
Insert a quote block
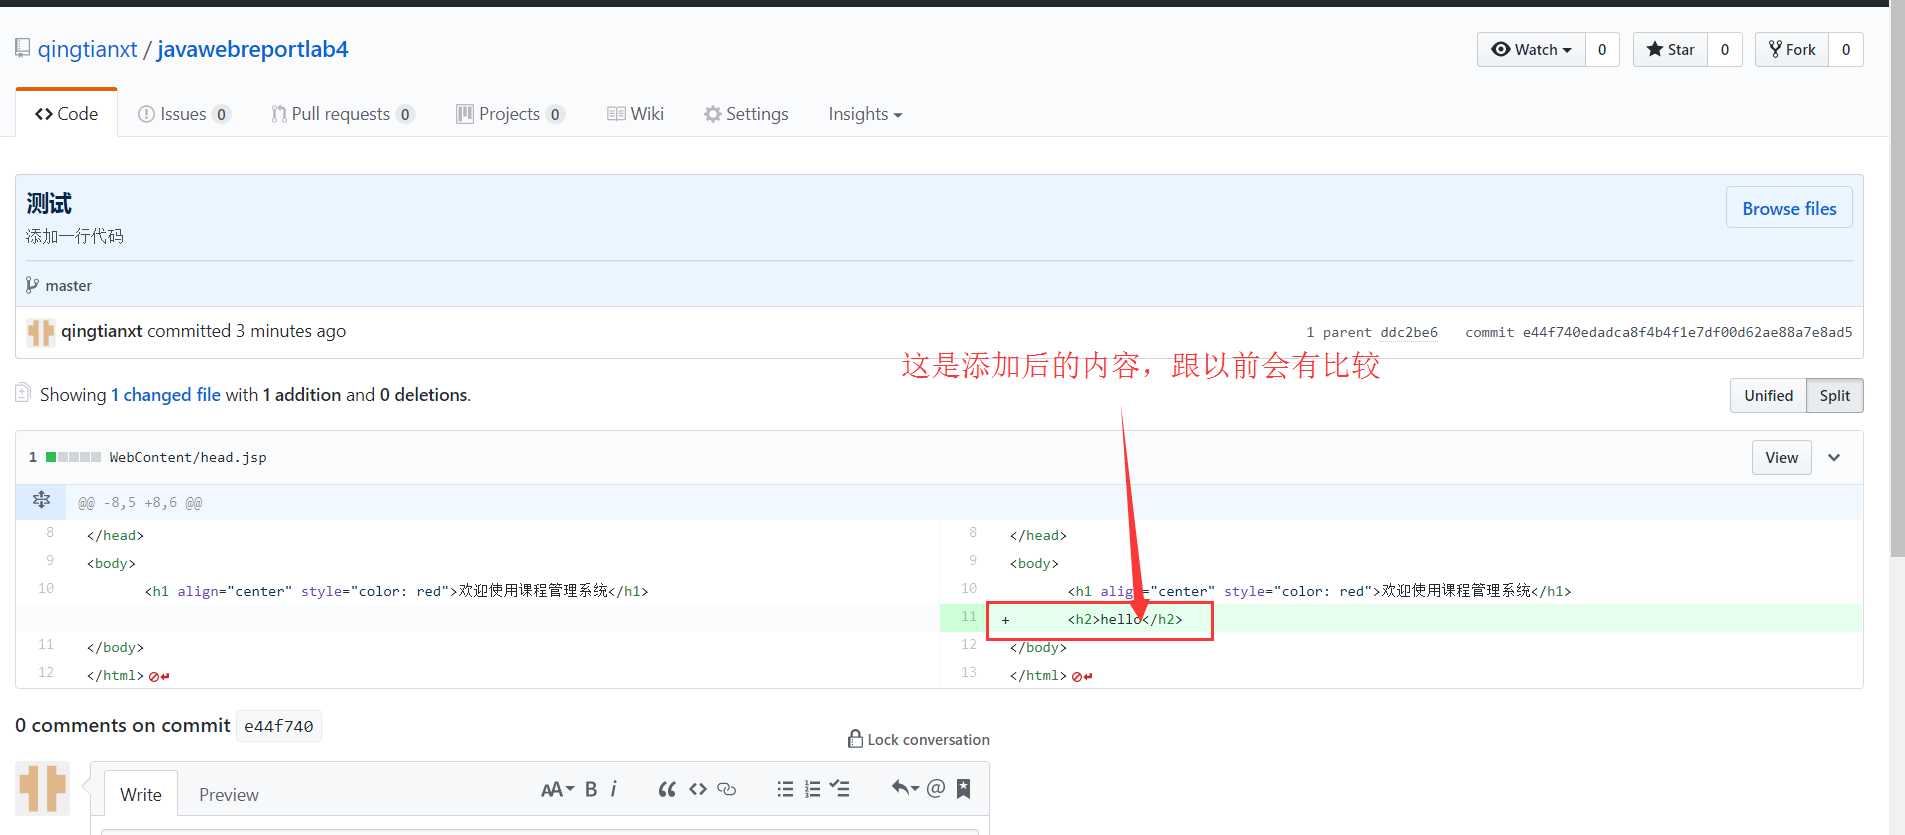[x=667, y=789]
